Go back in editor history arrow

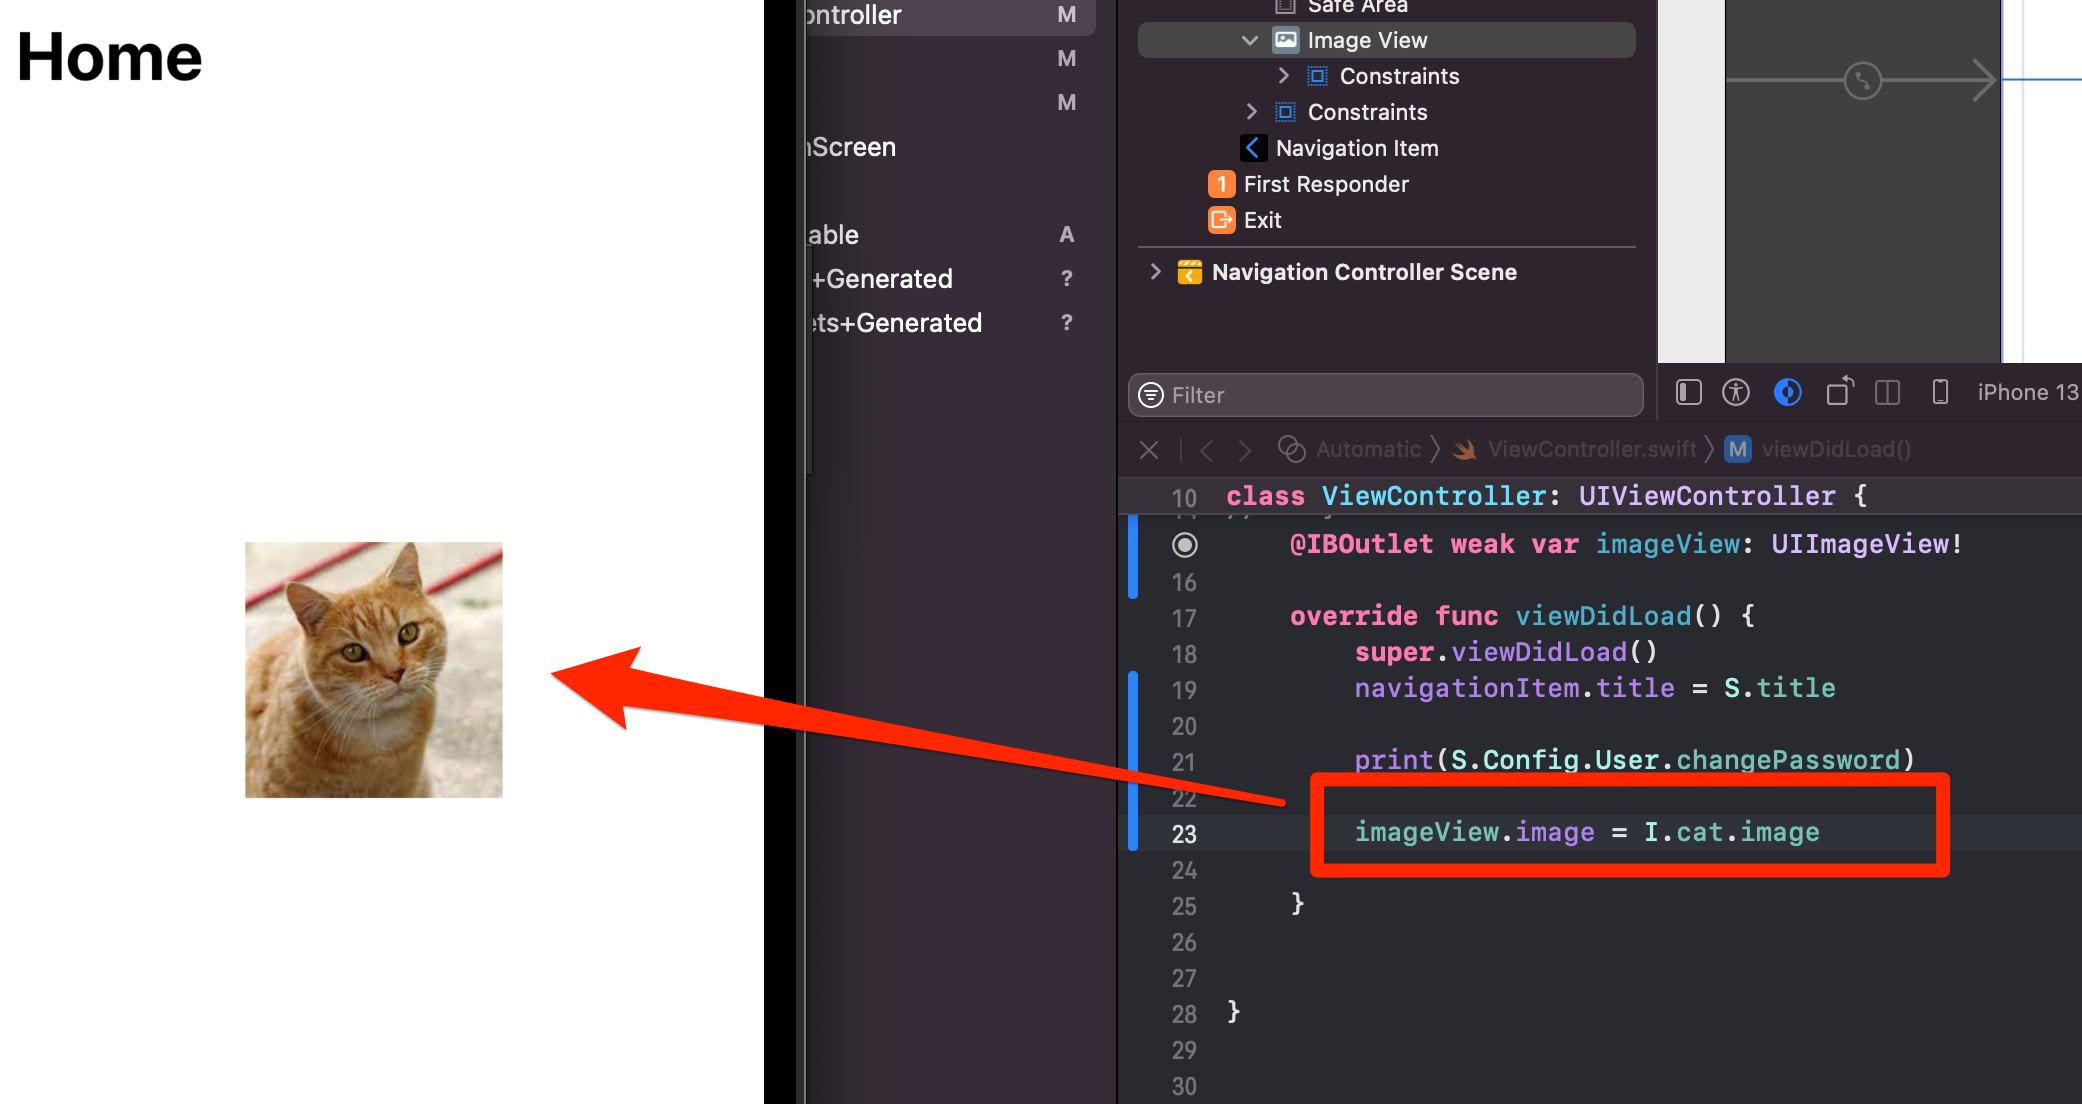[x=1207, y=451]
